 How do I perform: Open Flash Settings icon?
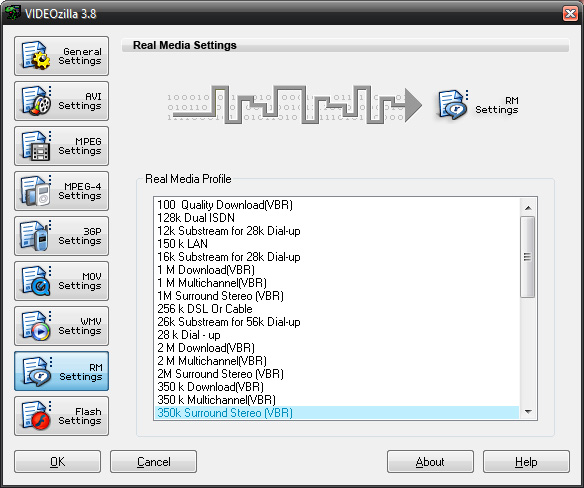coord(36,416)
